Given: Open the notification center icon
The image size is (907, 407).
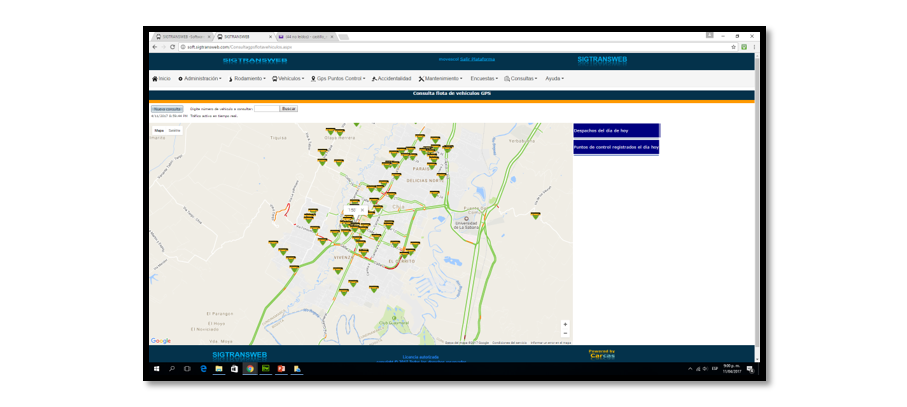Looking at the screenshot, I should click(750, 369).
